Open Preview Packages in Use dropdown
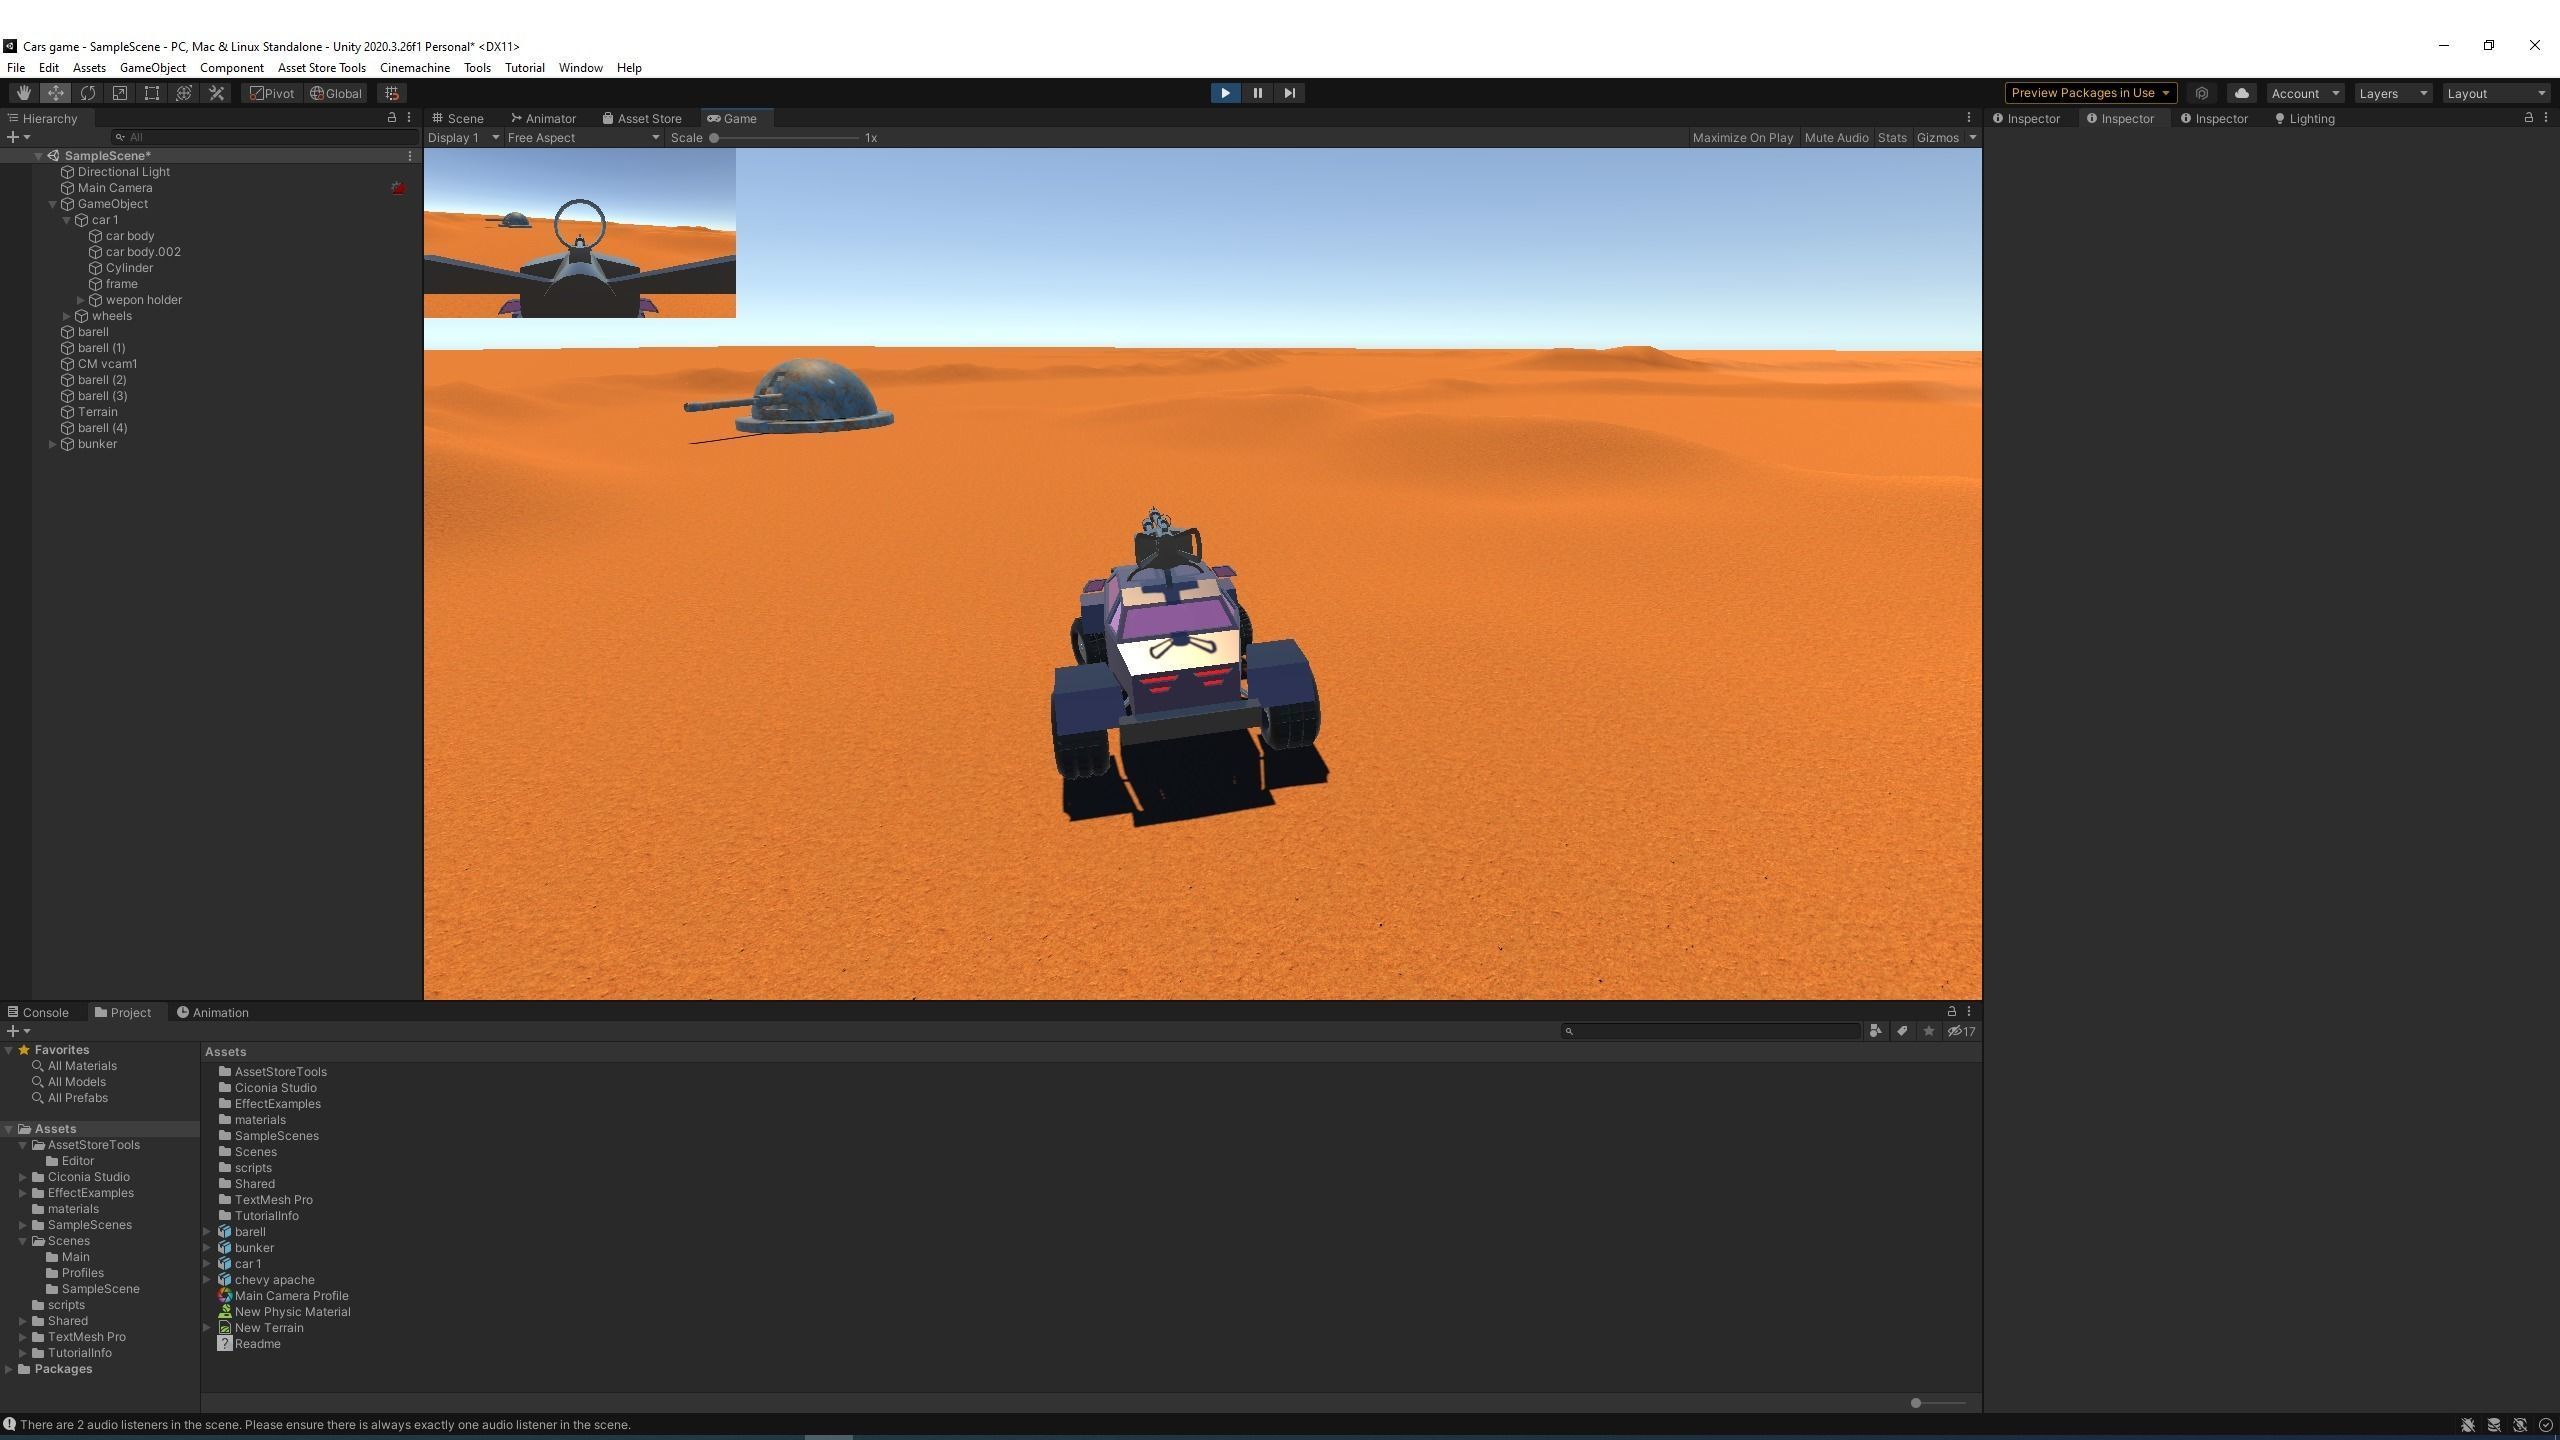2560x1440 pixels. pos(2090,93)
